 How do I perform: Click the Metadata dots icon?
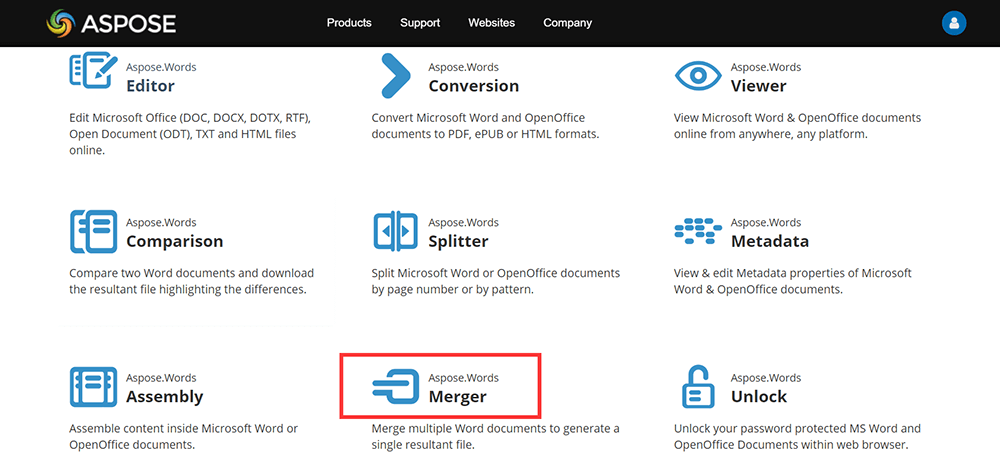698,231
